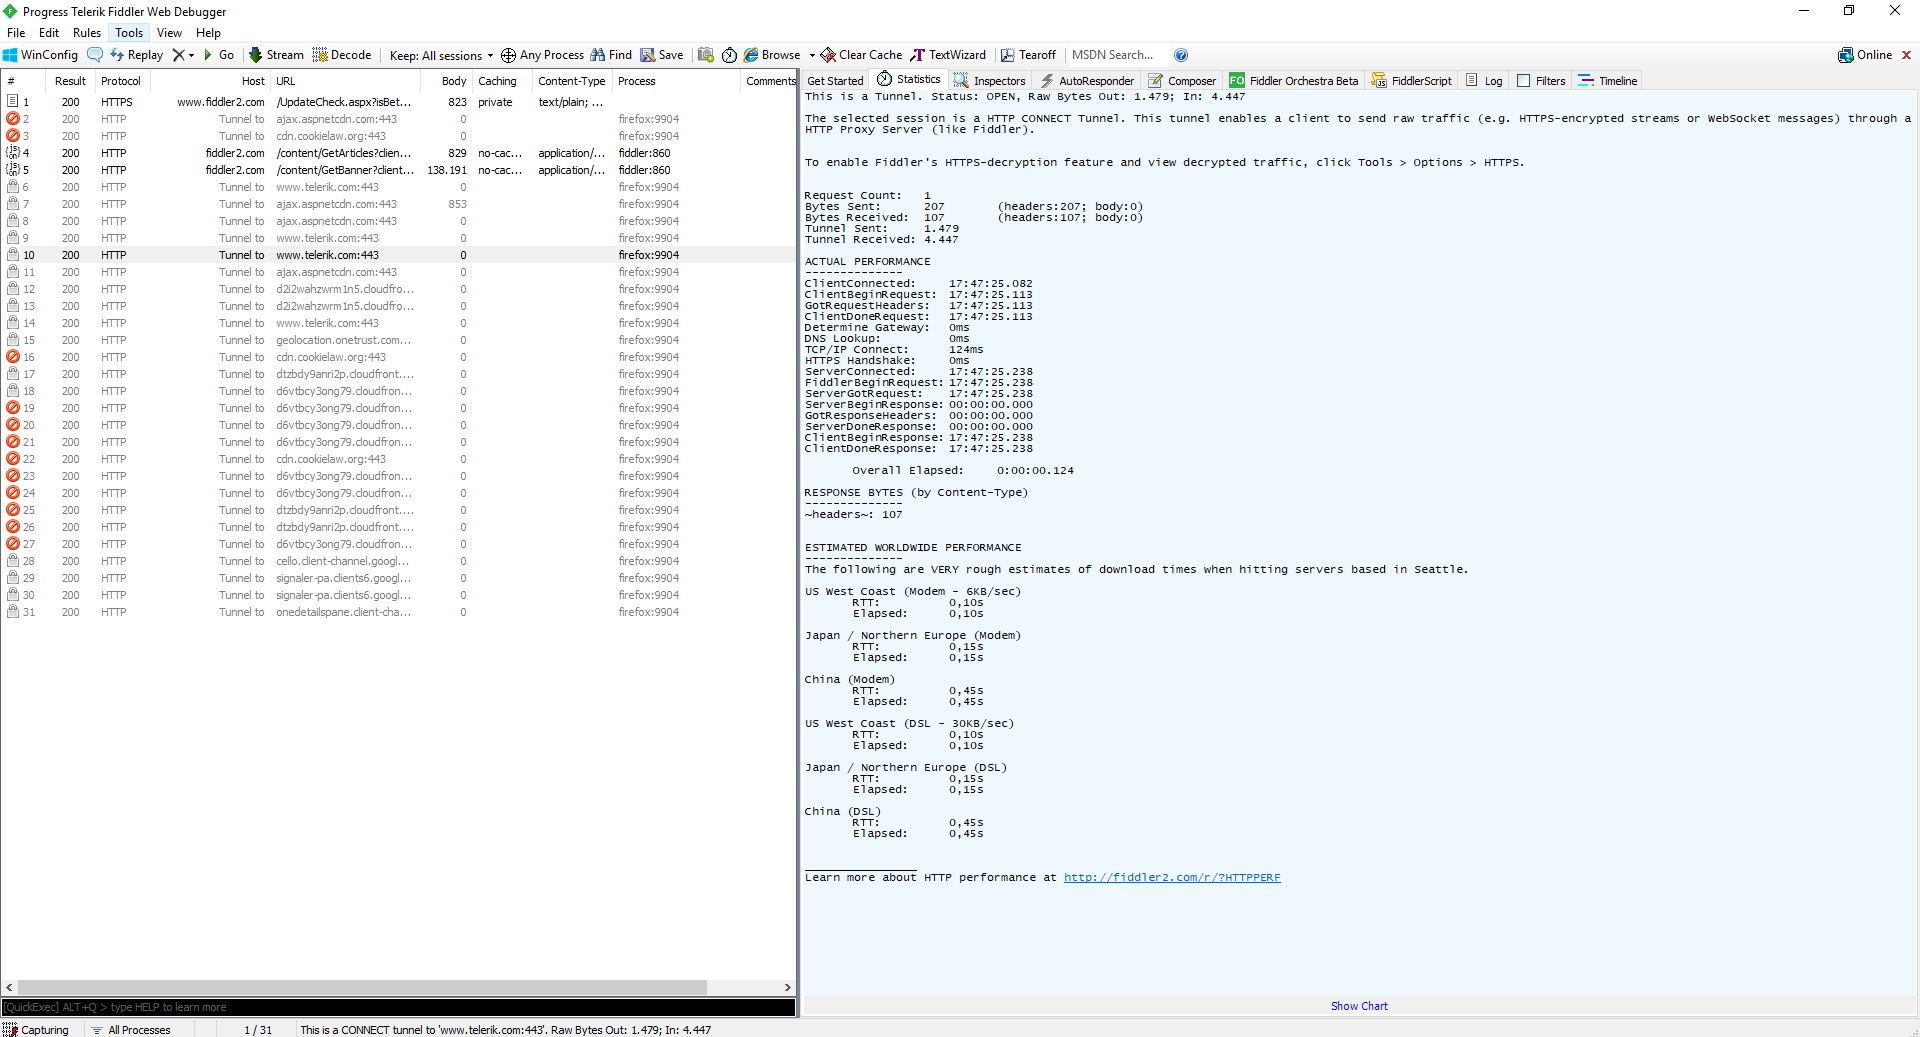
Task: Click Browse to launch browser
Action: (772, 55)
